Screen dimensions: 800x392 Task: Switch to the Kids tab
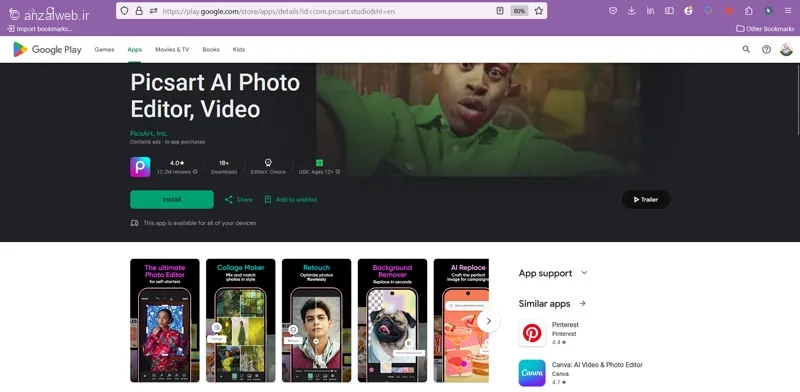click(239, 50)
